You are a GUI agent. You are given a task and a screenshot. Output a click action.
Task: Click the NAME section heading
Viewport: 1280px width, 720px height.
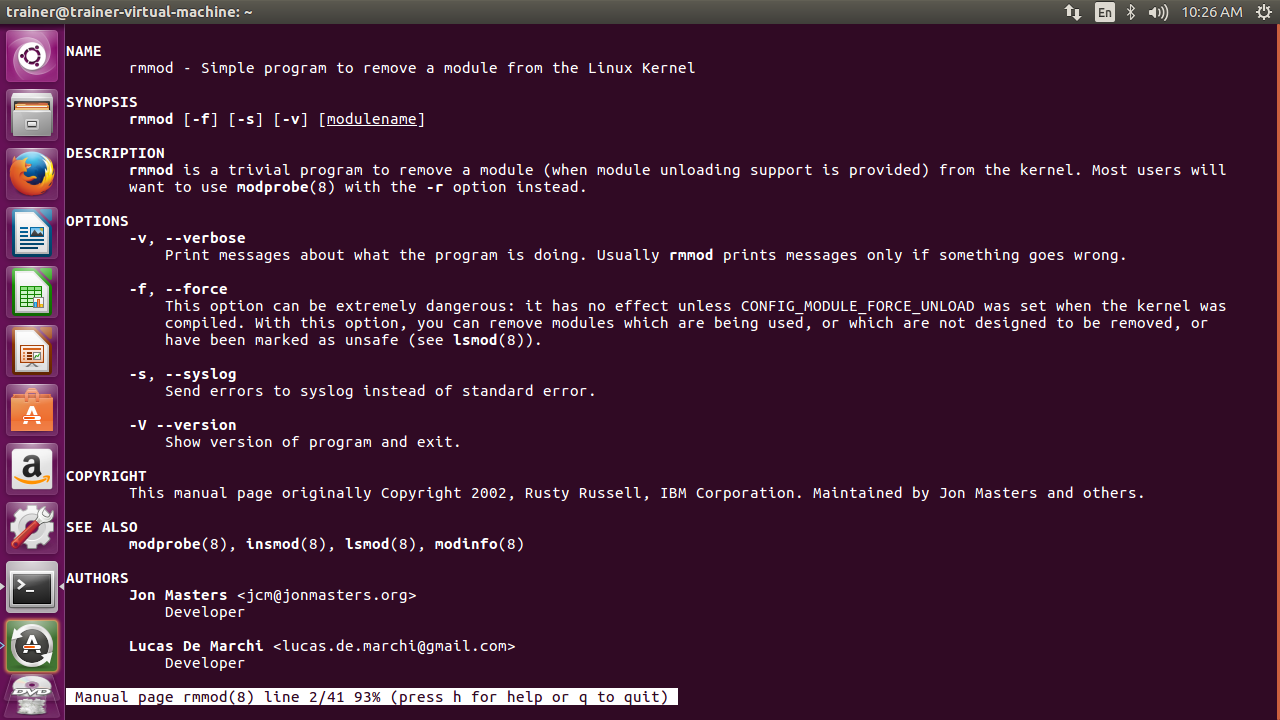(x=84, y=51)
